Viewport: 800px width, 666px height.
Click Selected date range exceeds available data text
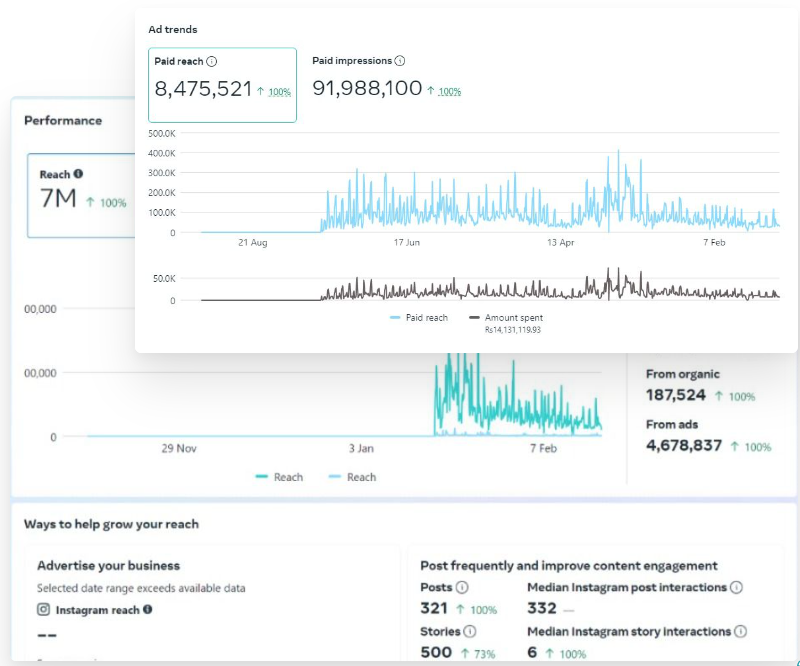[141, 588]
